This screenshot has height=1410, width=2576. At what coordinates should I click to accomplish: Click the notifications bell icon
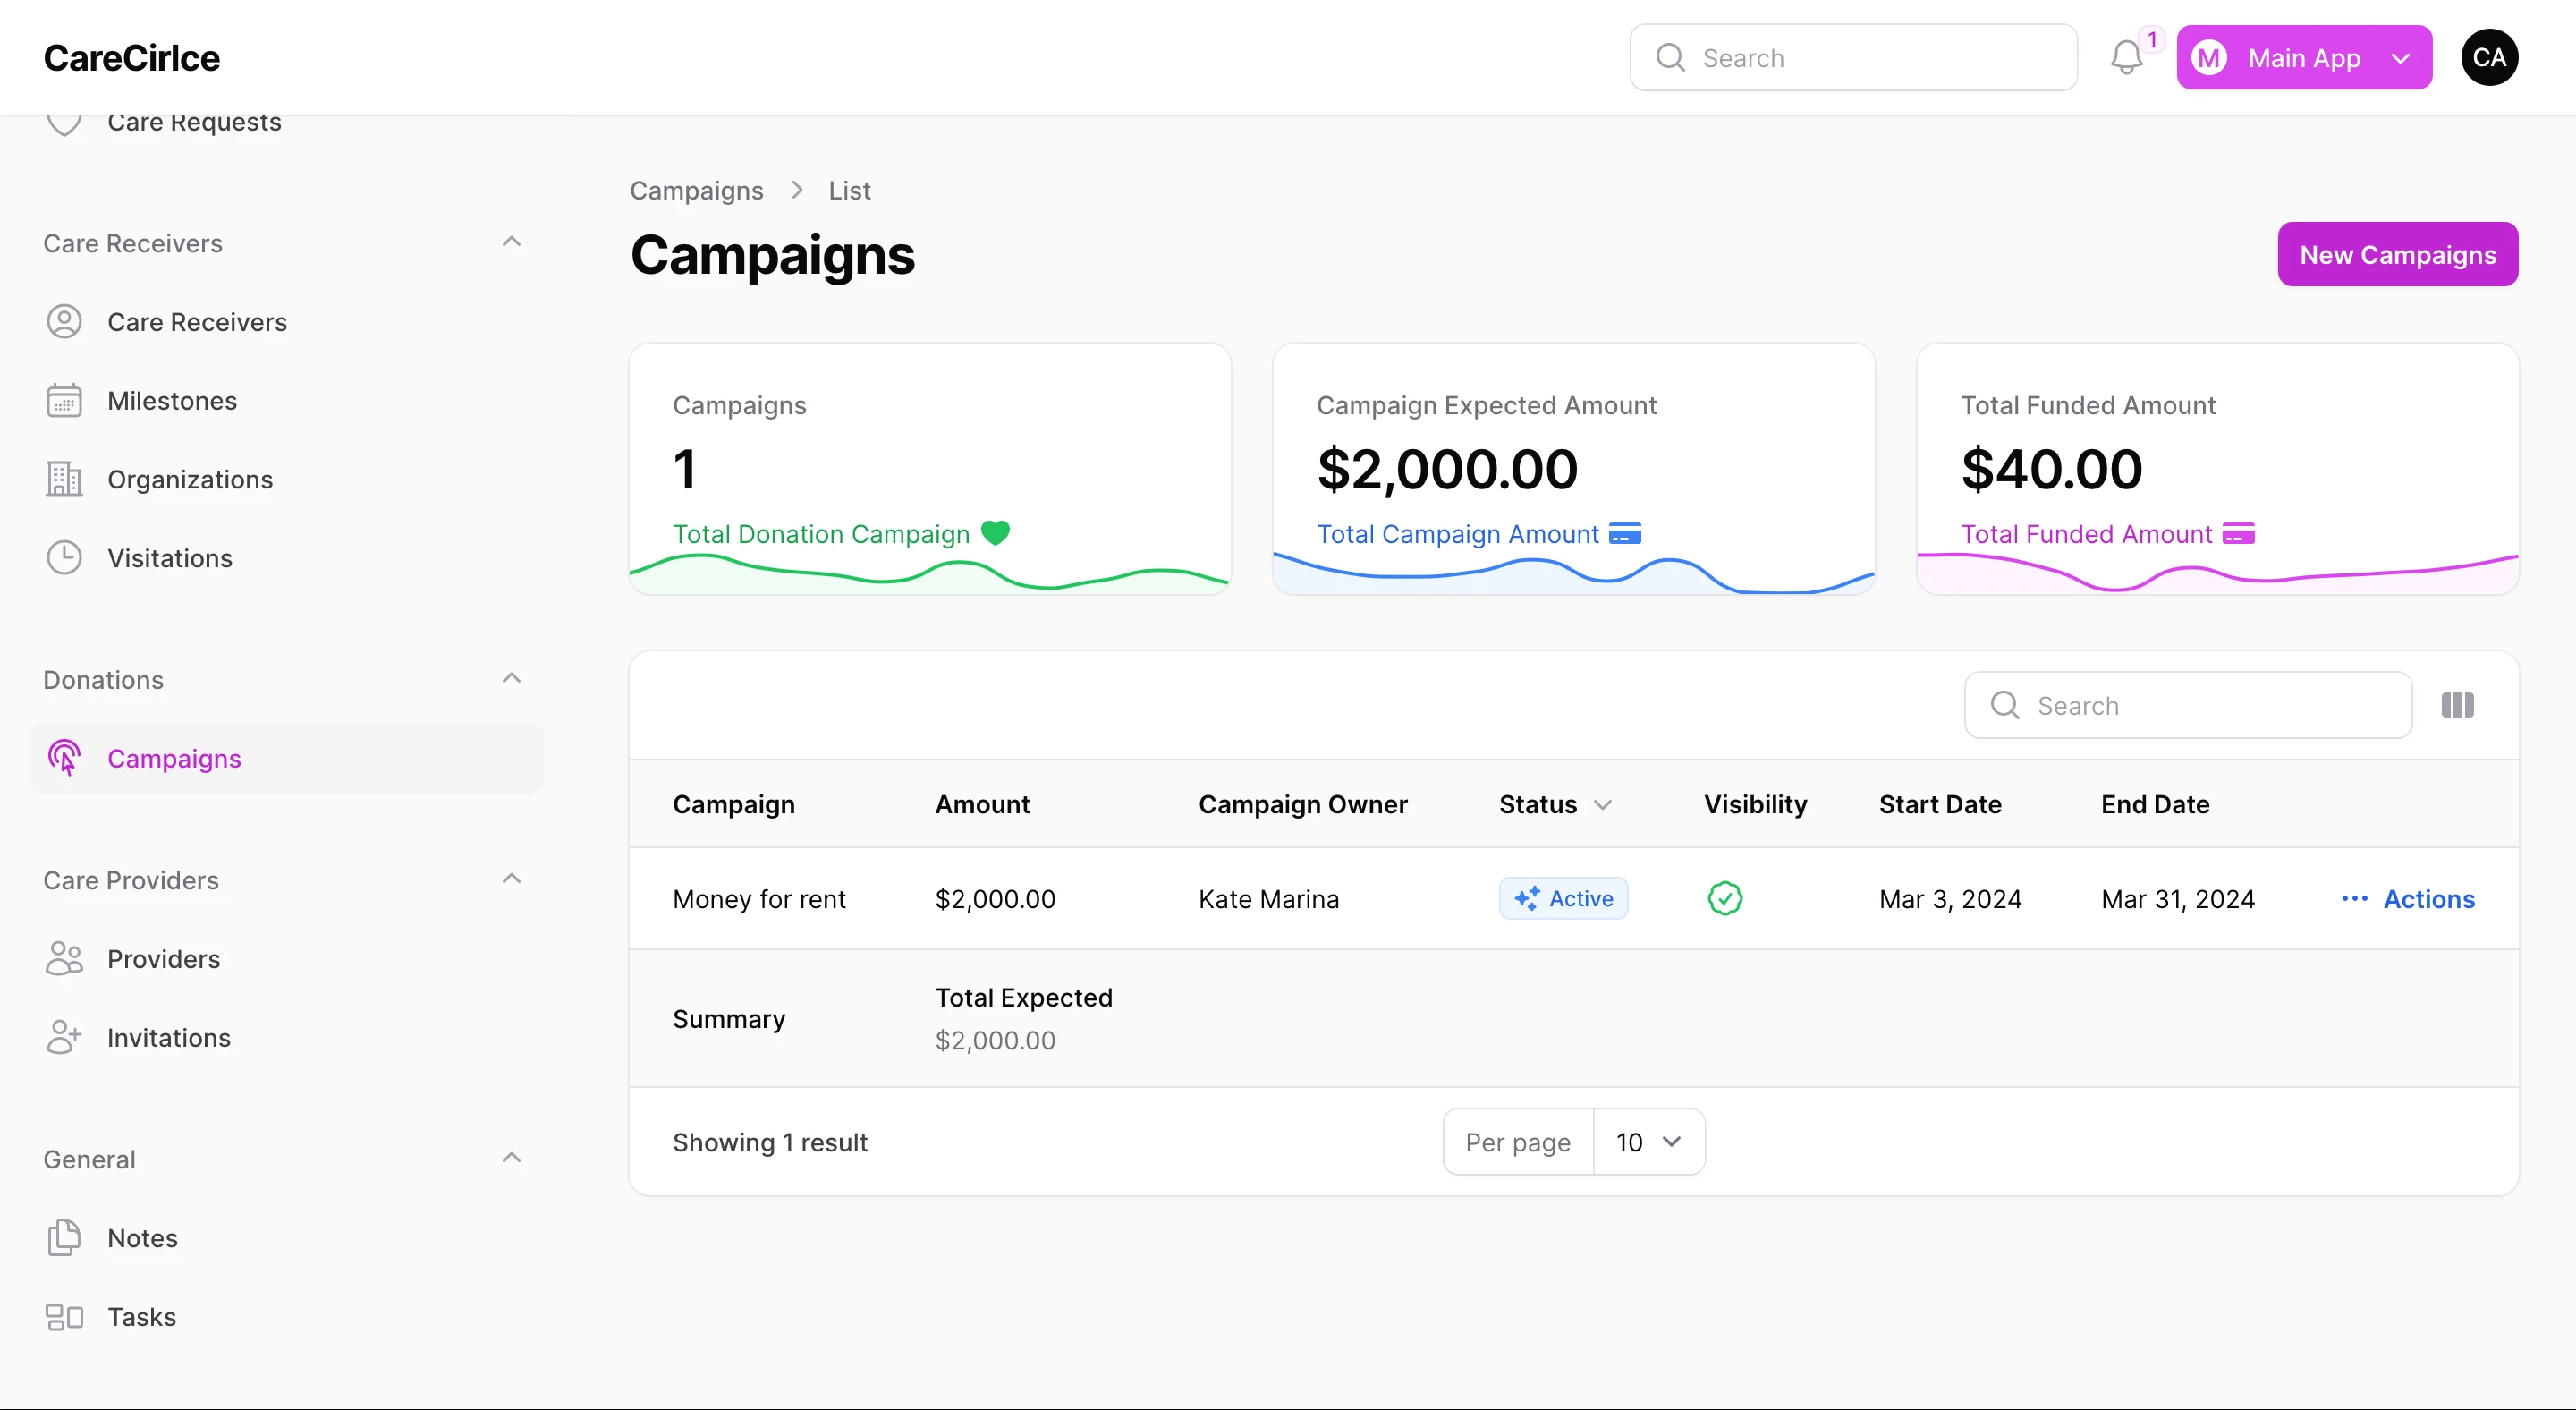coord(2126,58)
